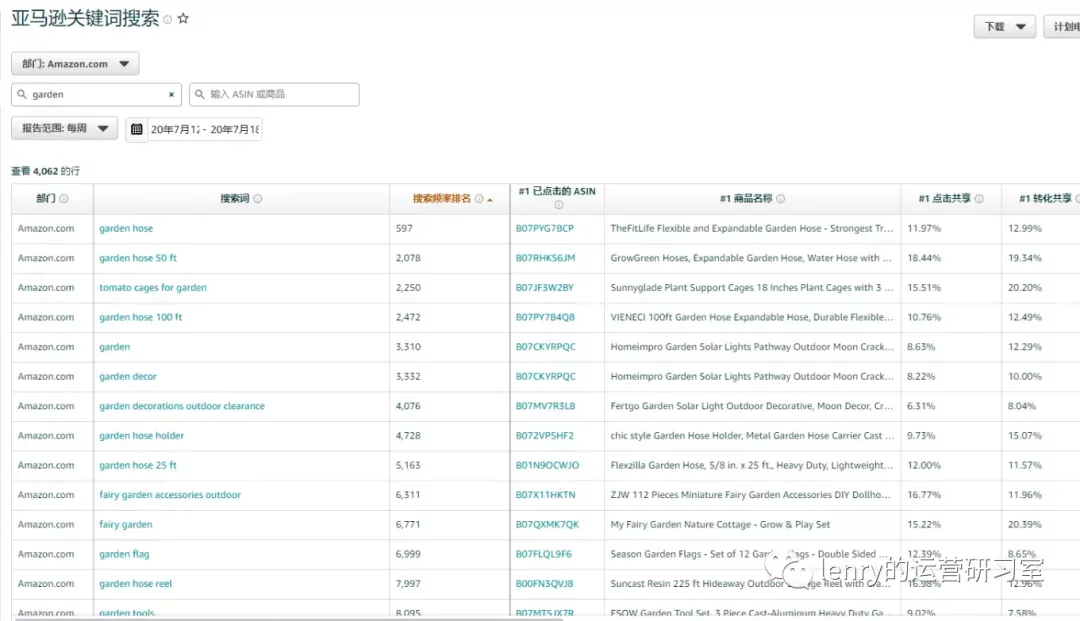Open the 报告范围: 每周 dropdown
1080x621 pixels.
coord(65,128)
